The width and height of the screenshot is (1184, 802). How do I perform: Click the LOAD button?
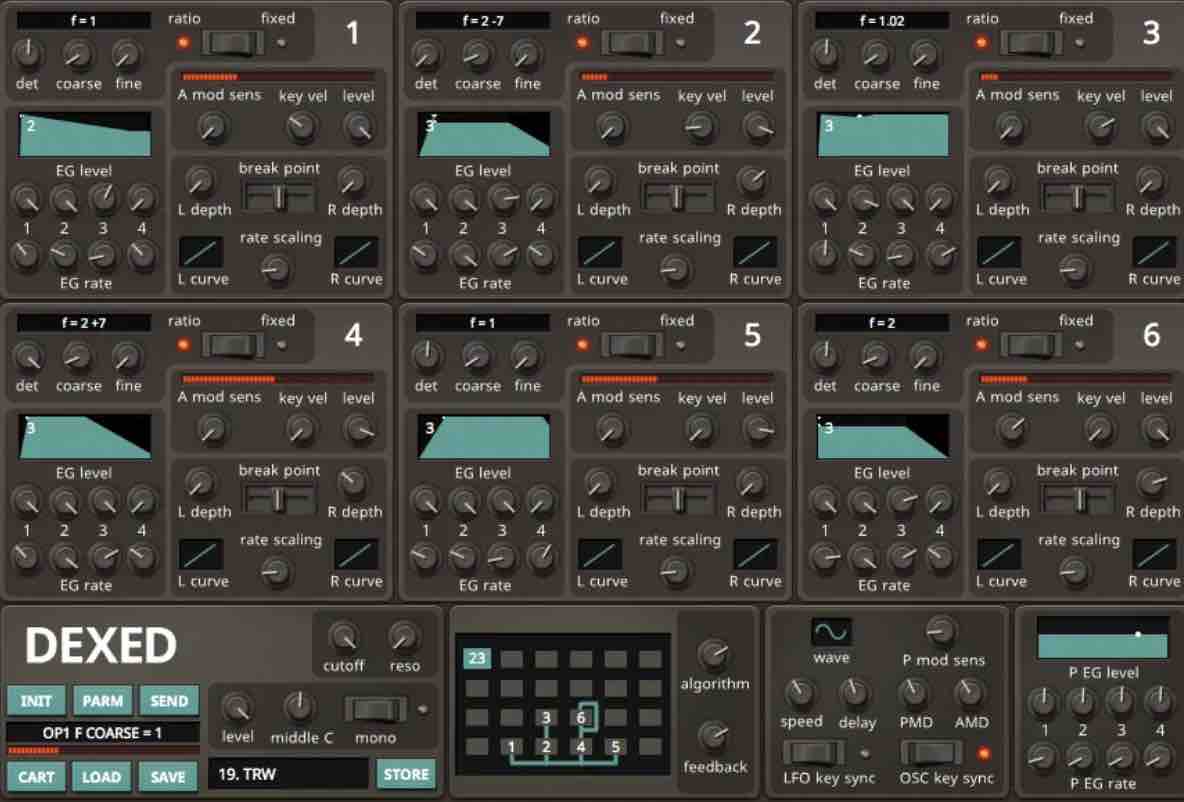103,776
